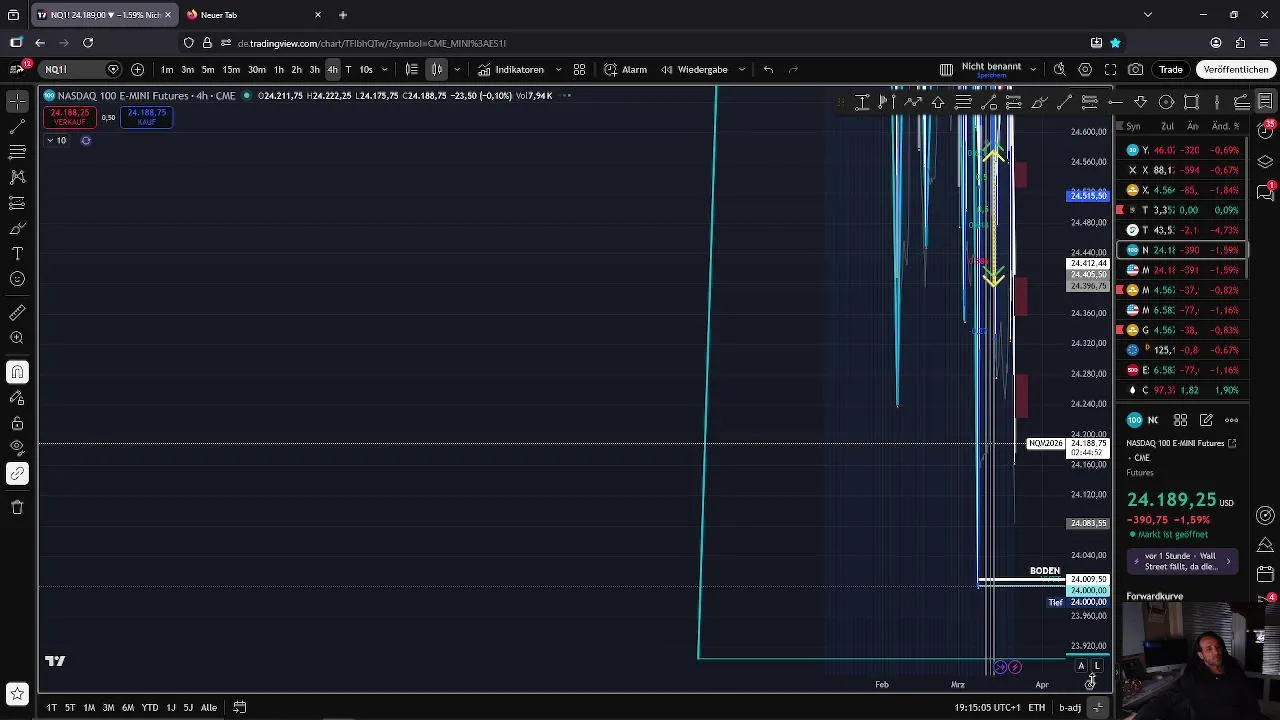Select the Alle date range
Screen dimensions: 1280x720
click(x=209, y=707)
